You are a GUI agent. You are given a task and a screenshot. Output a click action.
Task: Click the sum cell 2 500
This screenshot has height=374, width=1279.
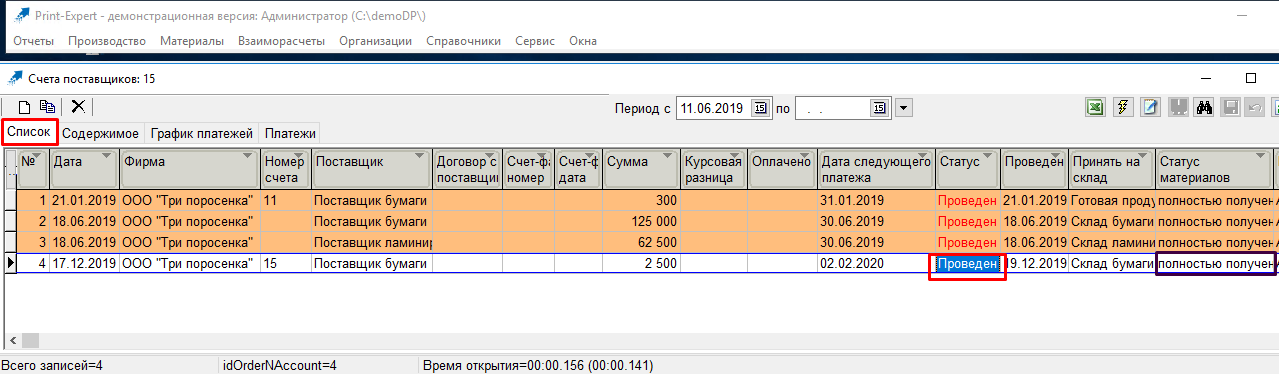[641, 263]
